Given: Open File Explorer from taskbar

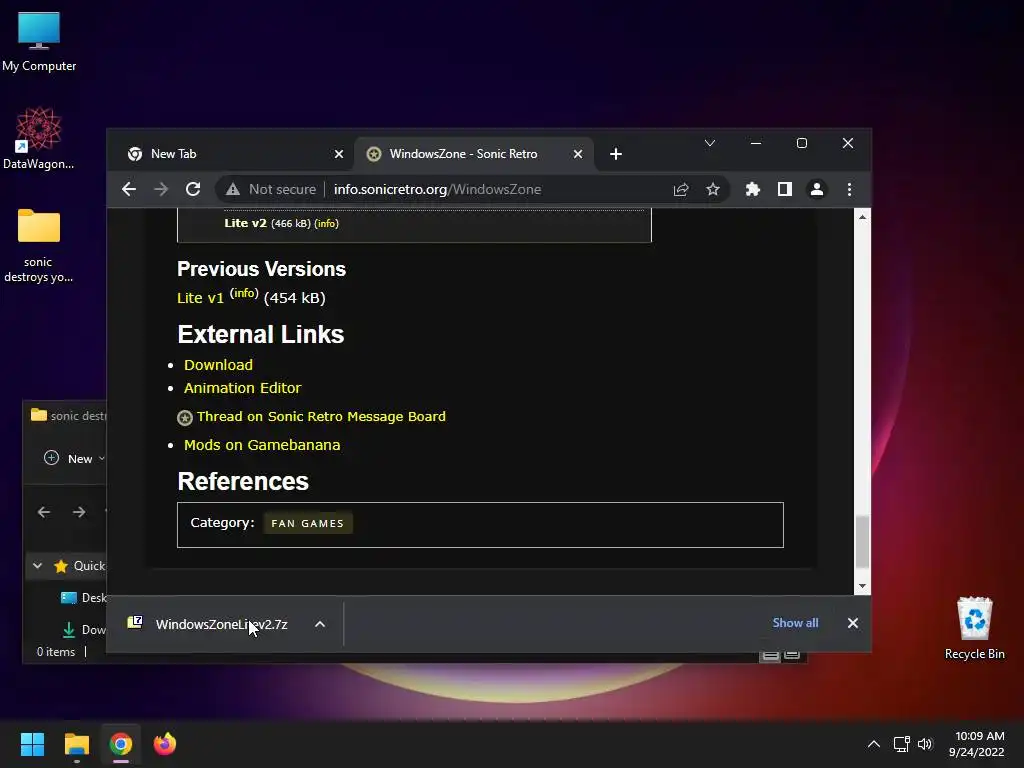Looking at the screenshot, I should click(76, 744).
